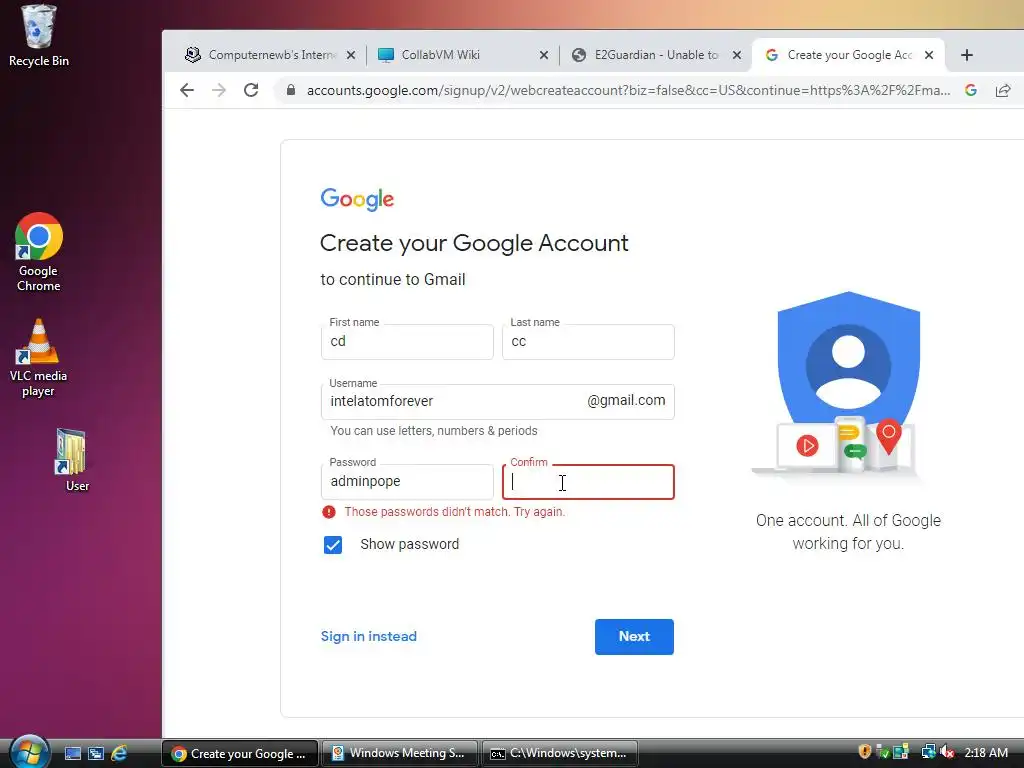Toggle the Show password checkbox

click(333, 545)
